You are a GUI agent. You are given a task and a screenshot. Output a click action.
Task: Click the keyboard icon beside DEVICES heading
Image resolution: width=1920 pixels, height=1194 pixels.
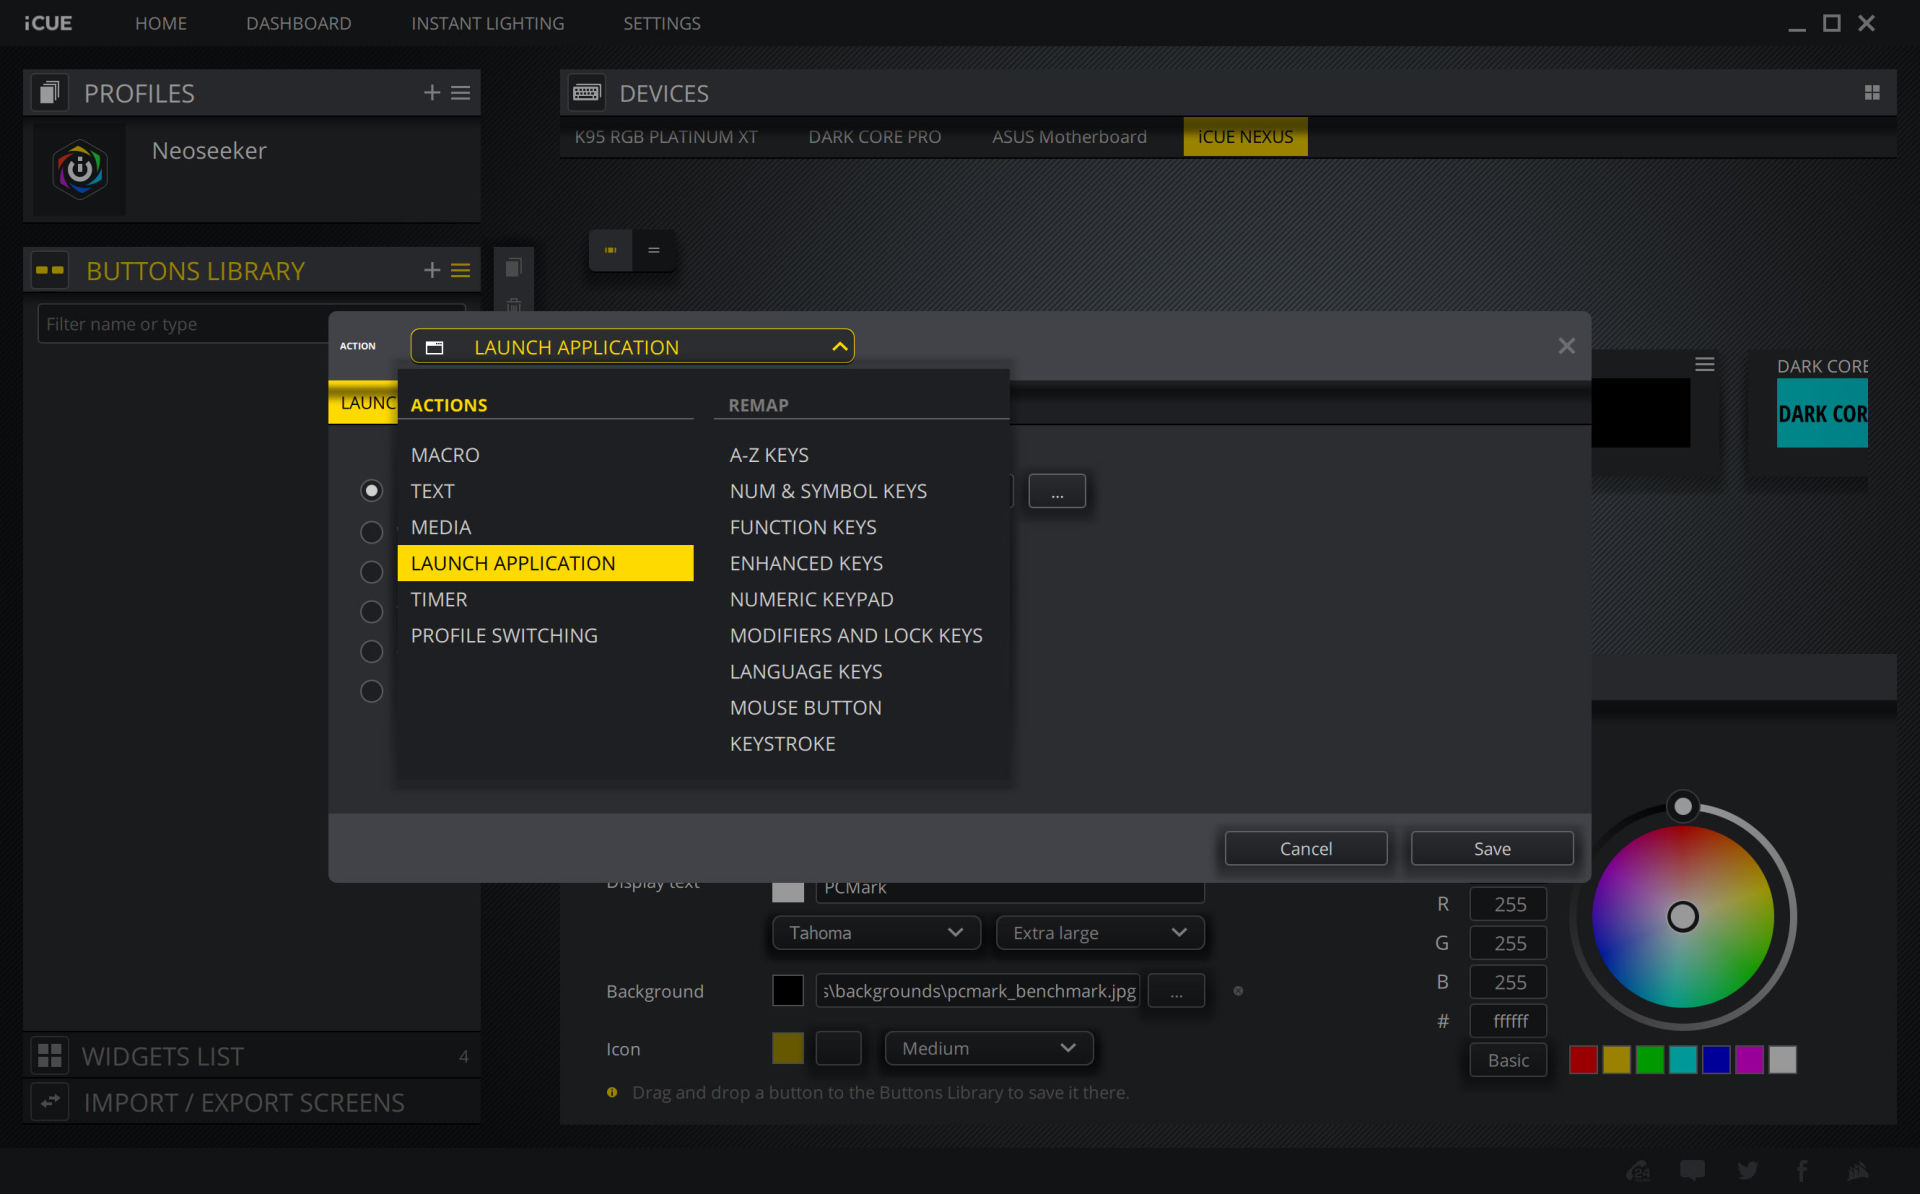pyautogui.click(x=586, y=92)
